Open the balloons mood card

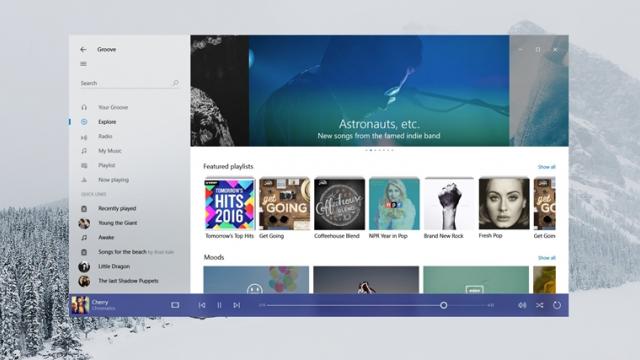(256, 280)
